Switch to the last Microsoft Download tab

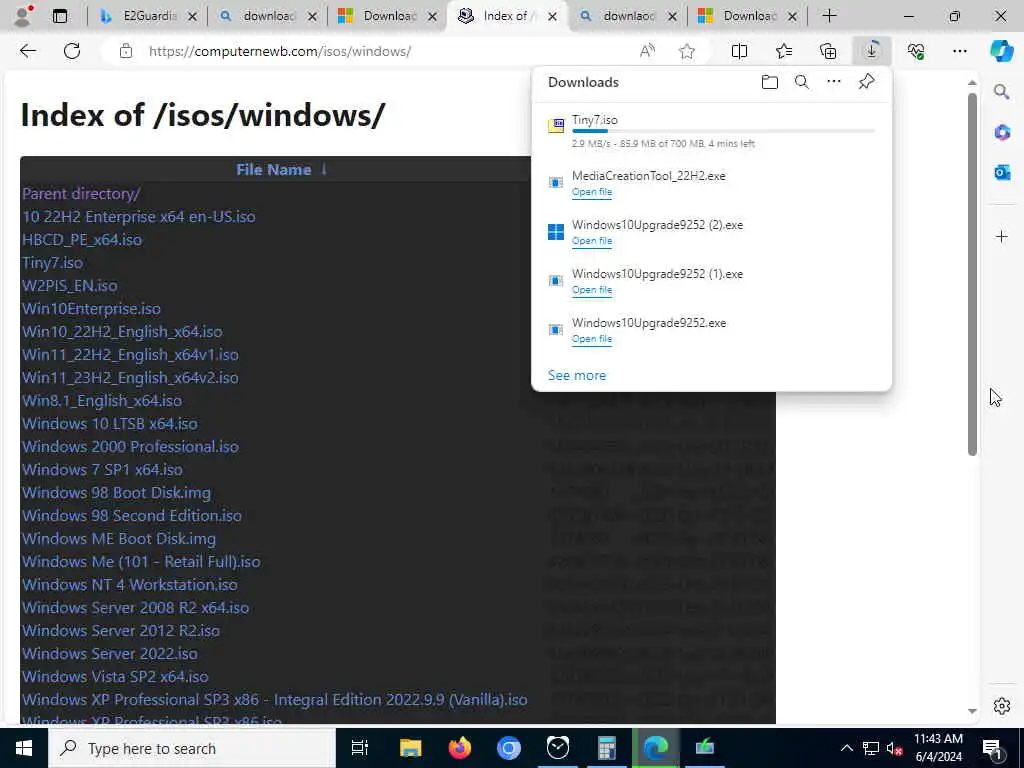748,16
